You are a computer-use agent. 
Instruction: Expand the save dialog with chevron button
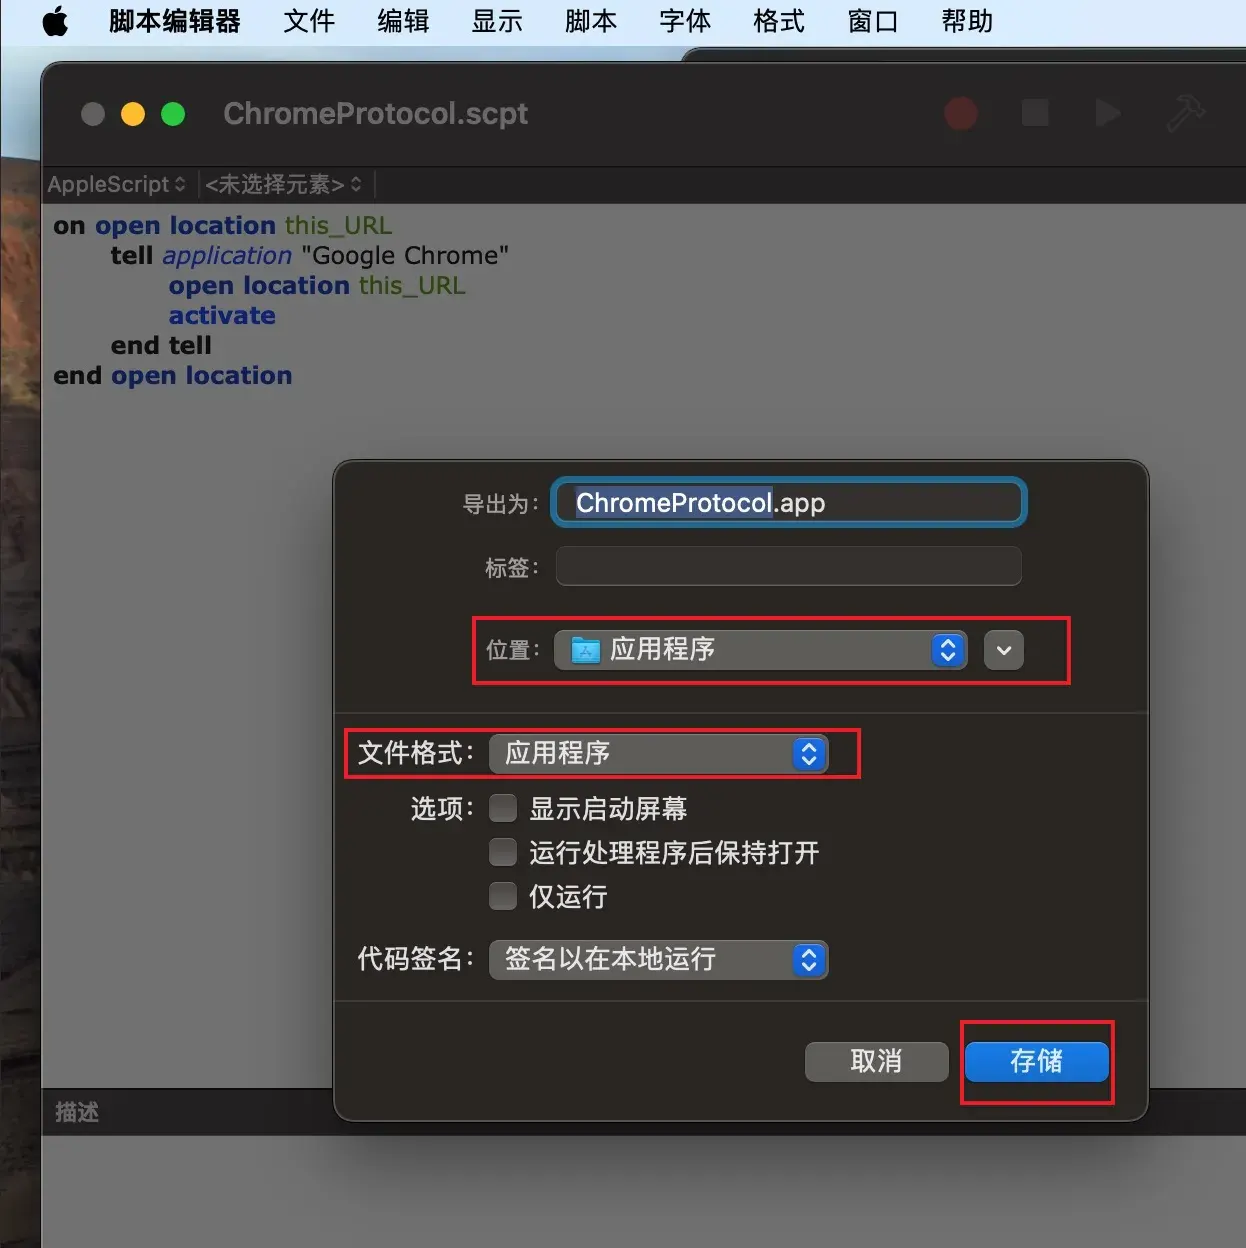click(1004, 650)
